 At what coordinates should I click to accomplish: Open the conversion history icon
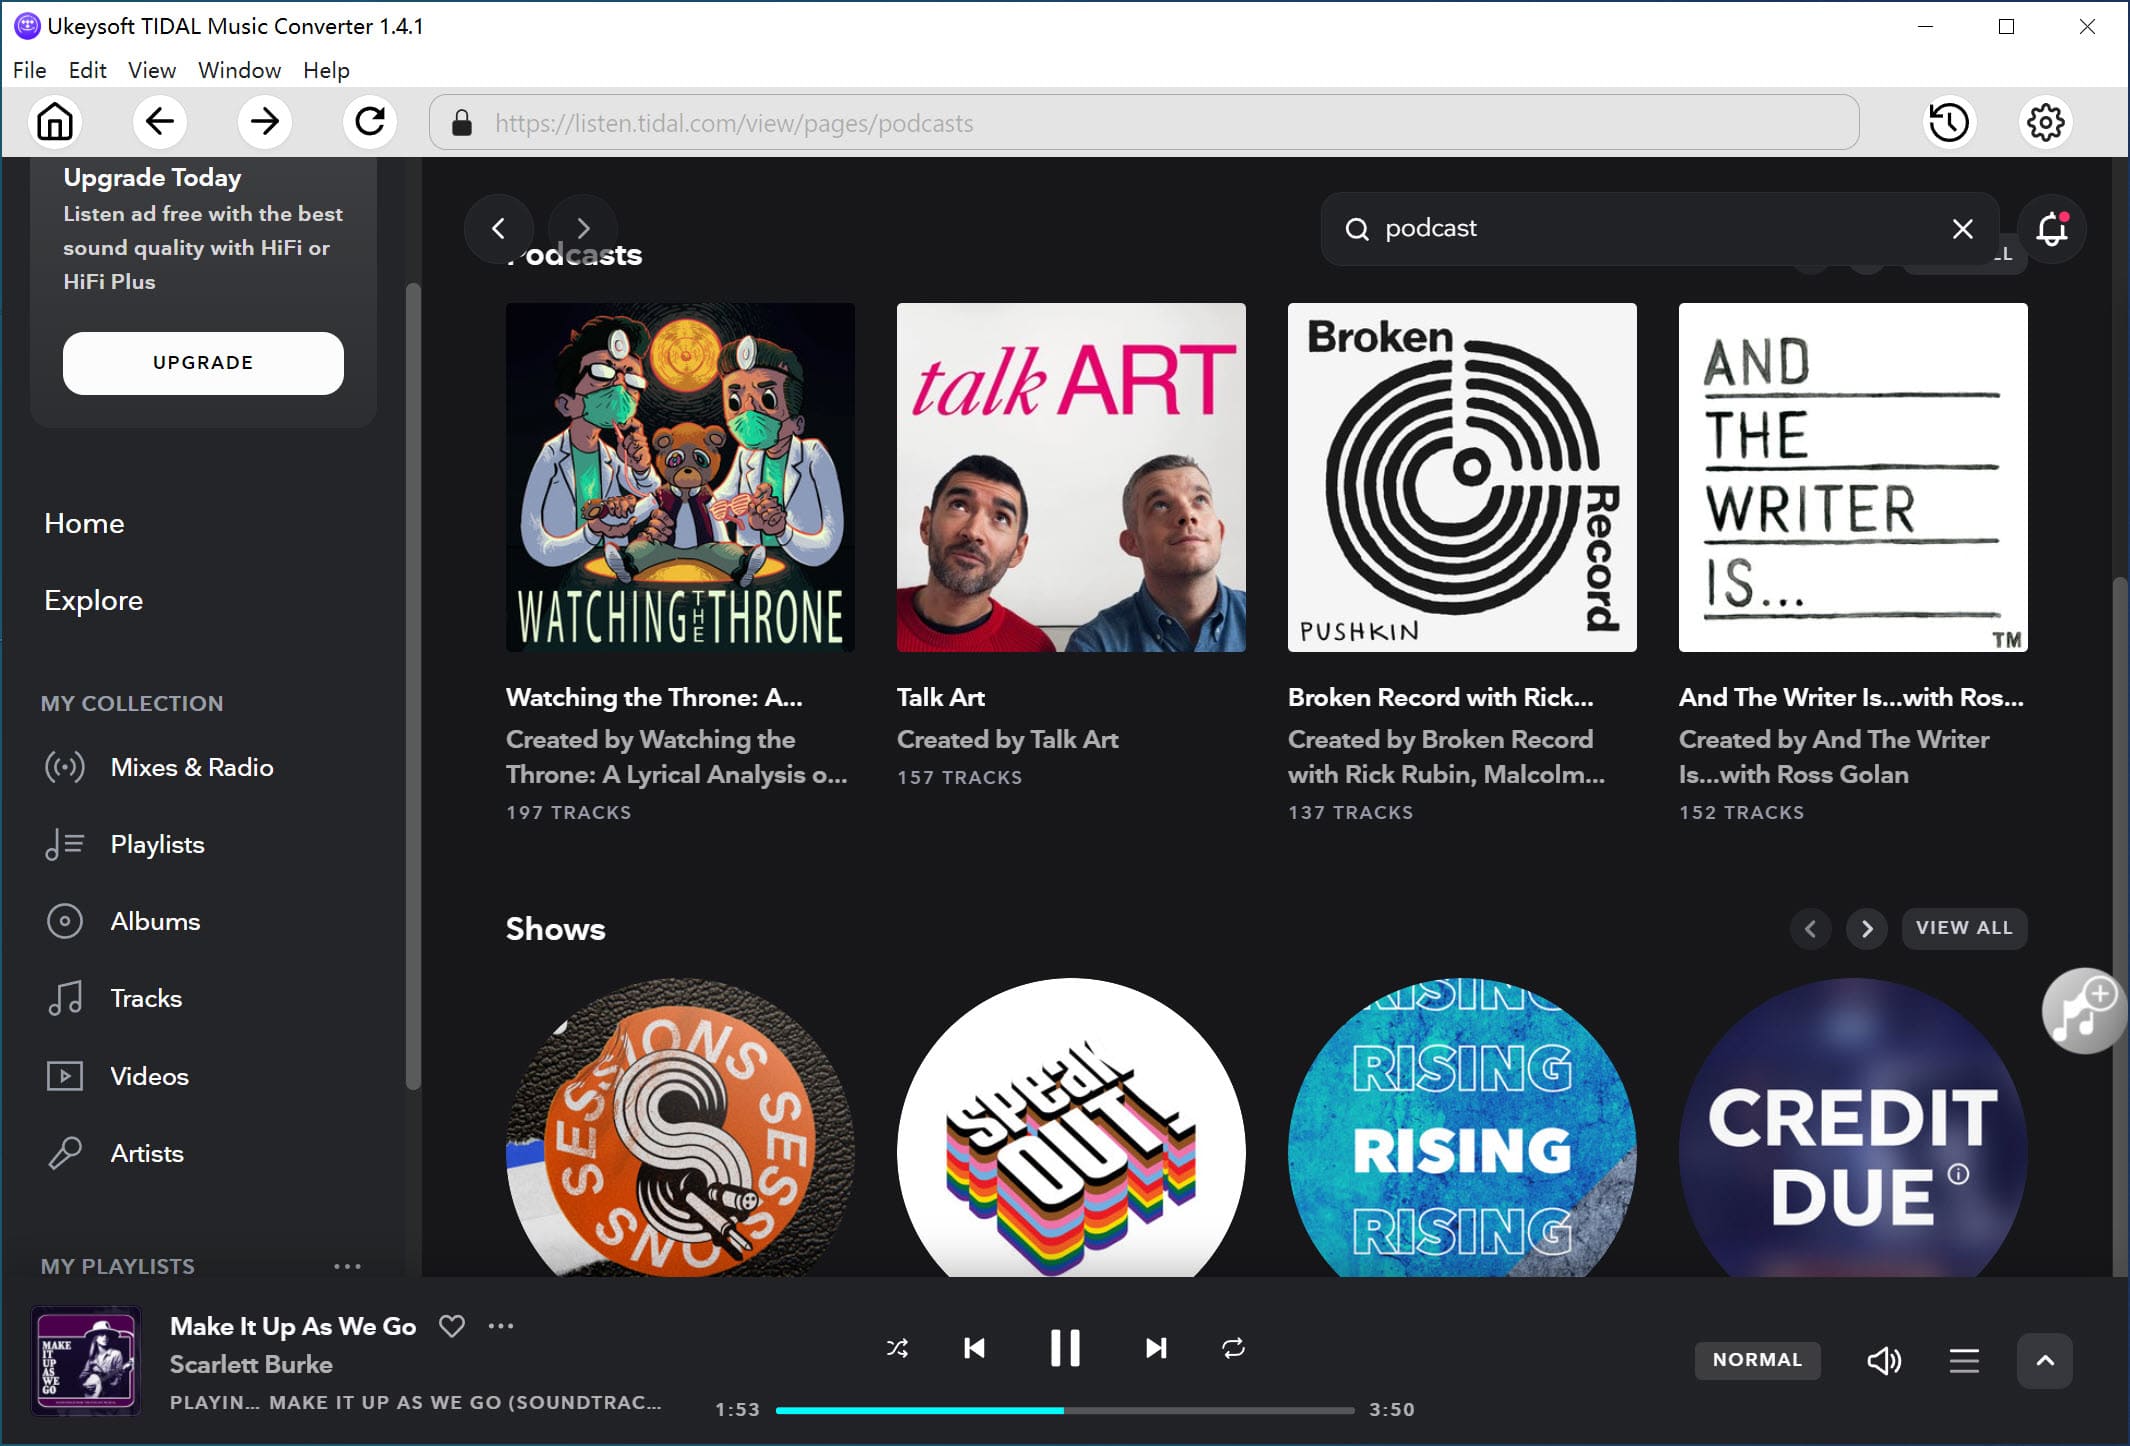pos(1949,122)
